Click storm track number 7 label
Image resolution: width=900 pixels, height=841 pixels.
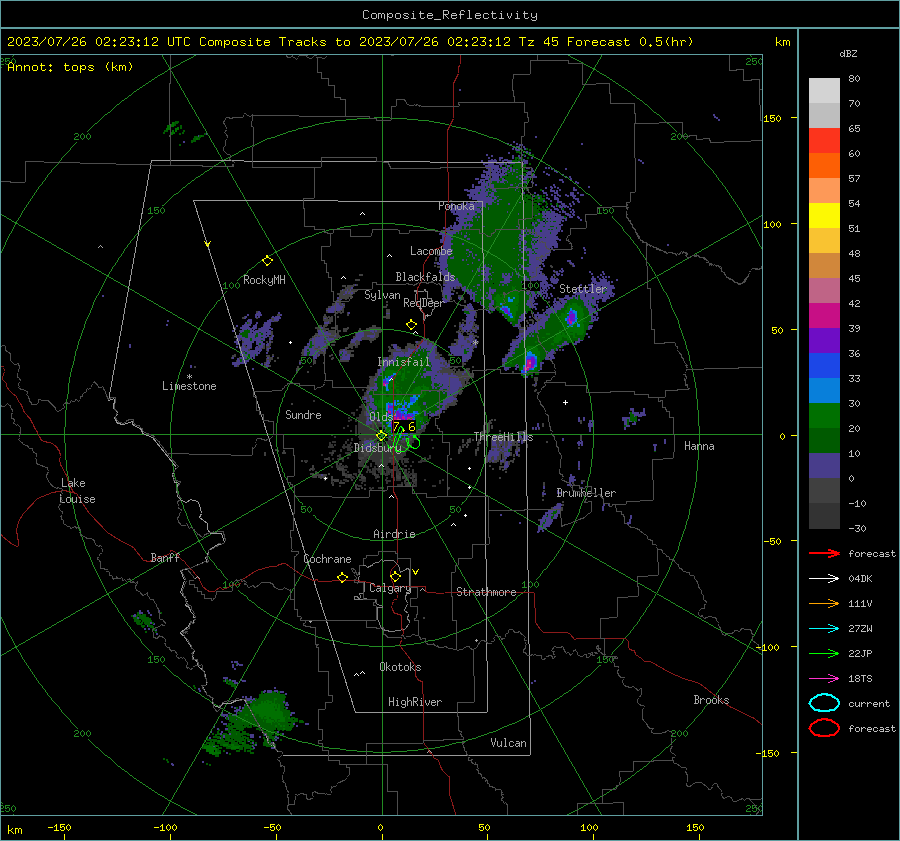[x=395, y=427]
